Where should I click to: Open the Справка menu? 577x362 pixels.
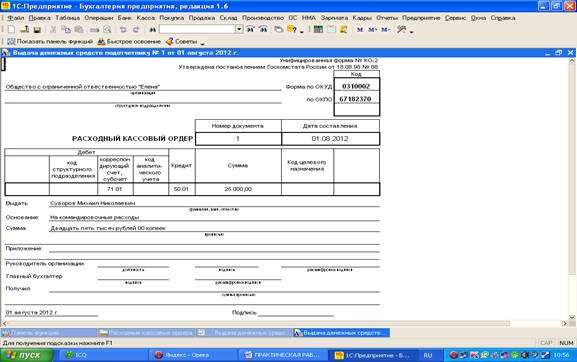[x=503, y=18]
